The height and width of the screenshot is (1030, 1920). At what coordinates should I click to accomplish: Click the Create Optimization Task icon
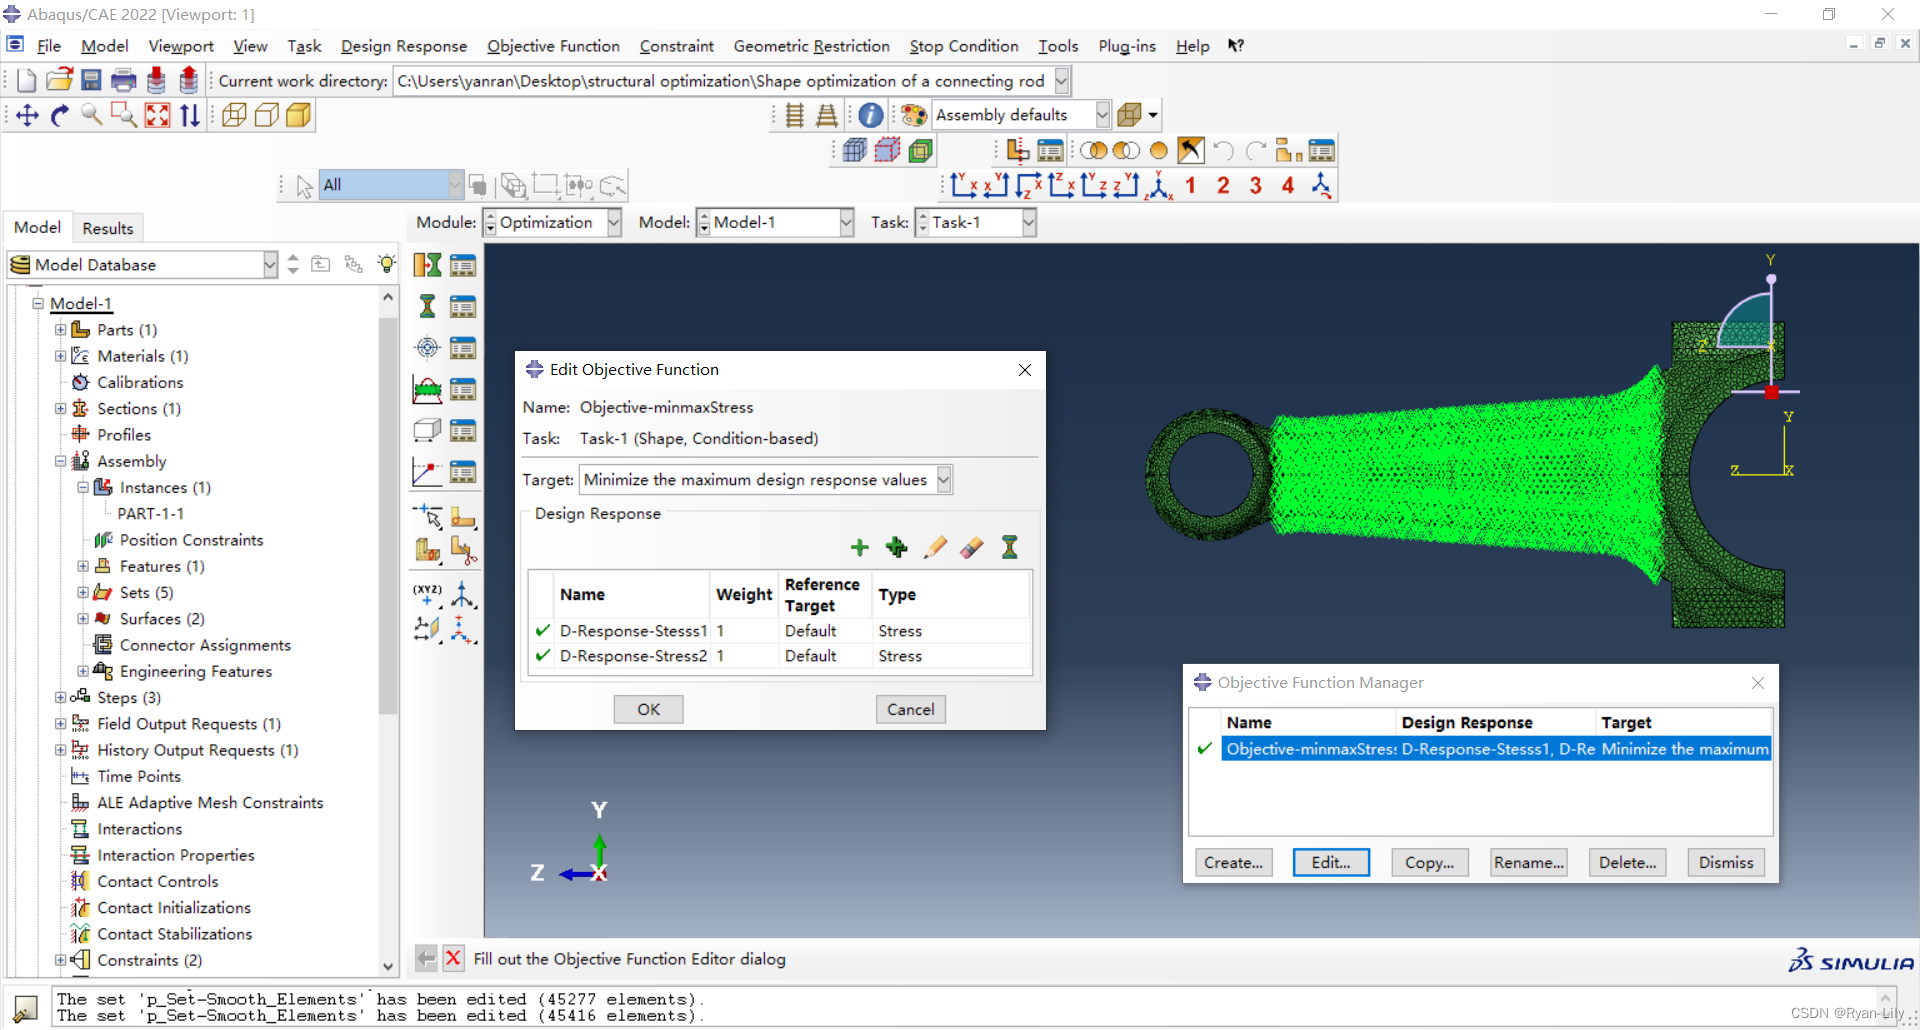coord(427,265)
